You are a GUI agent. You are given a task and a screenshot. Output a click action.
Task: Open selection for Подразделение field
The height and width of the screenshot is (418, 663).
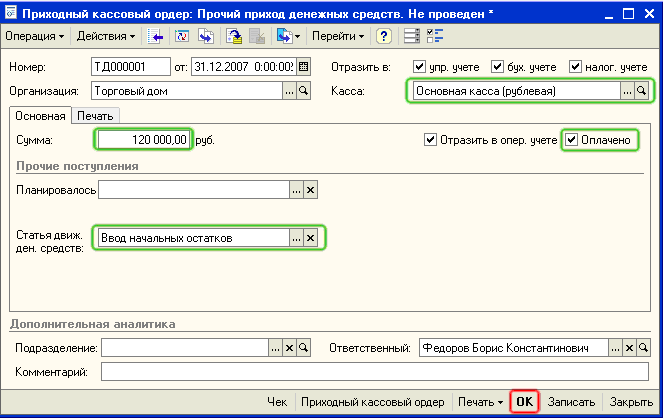[x=275, y=348]
